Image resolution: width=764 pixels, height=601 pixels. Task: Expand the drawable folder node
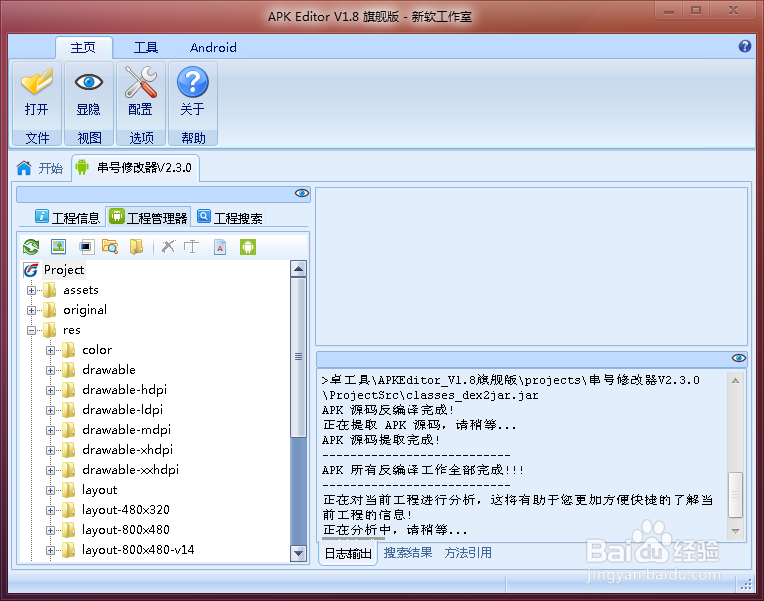tap(50, 370)
